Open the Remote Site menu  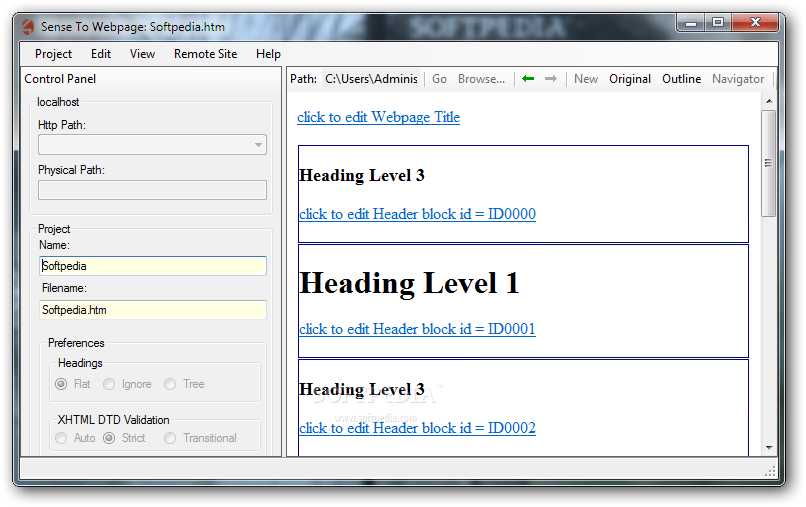tap(206, 54)
